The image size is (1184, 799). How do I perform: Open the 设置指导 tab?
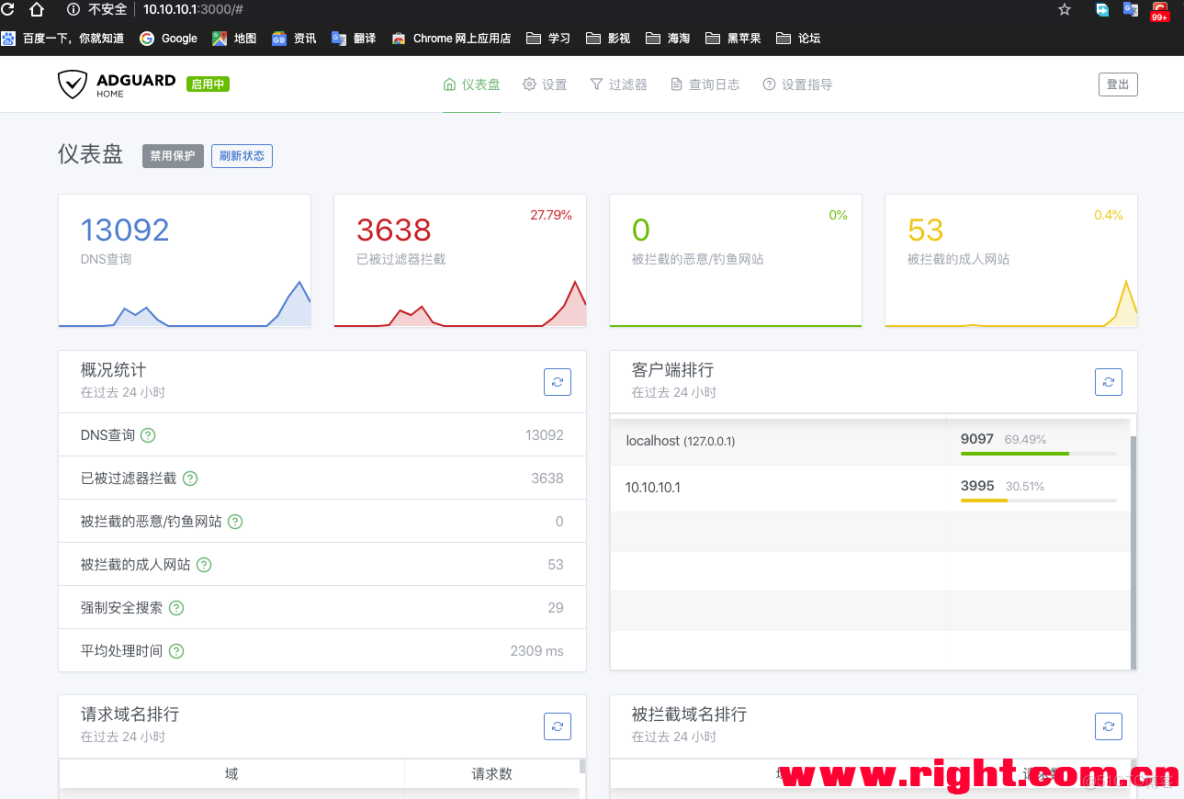tap(797, 84)
